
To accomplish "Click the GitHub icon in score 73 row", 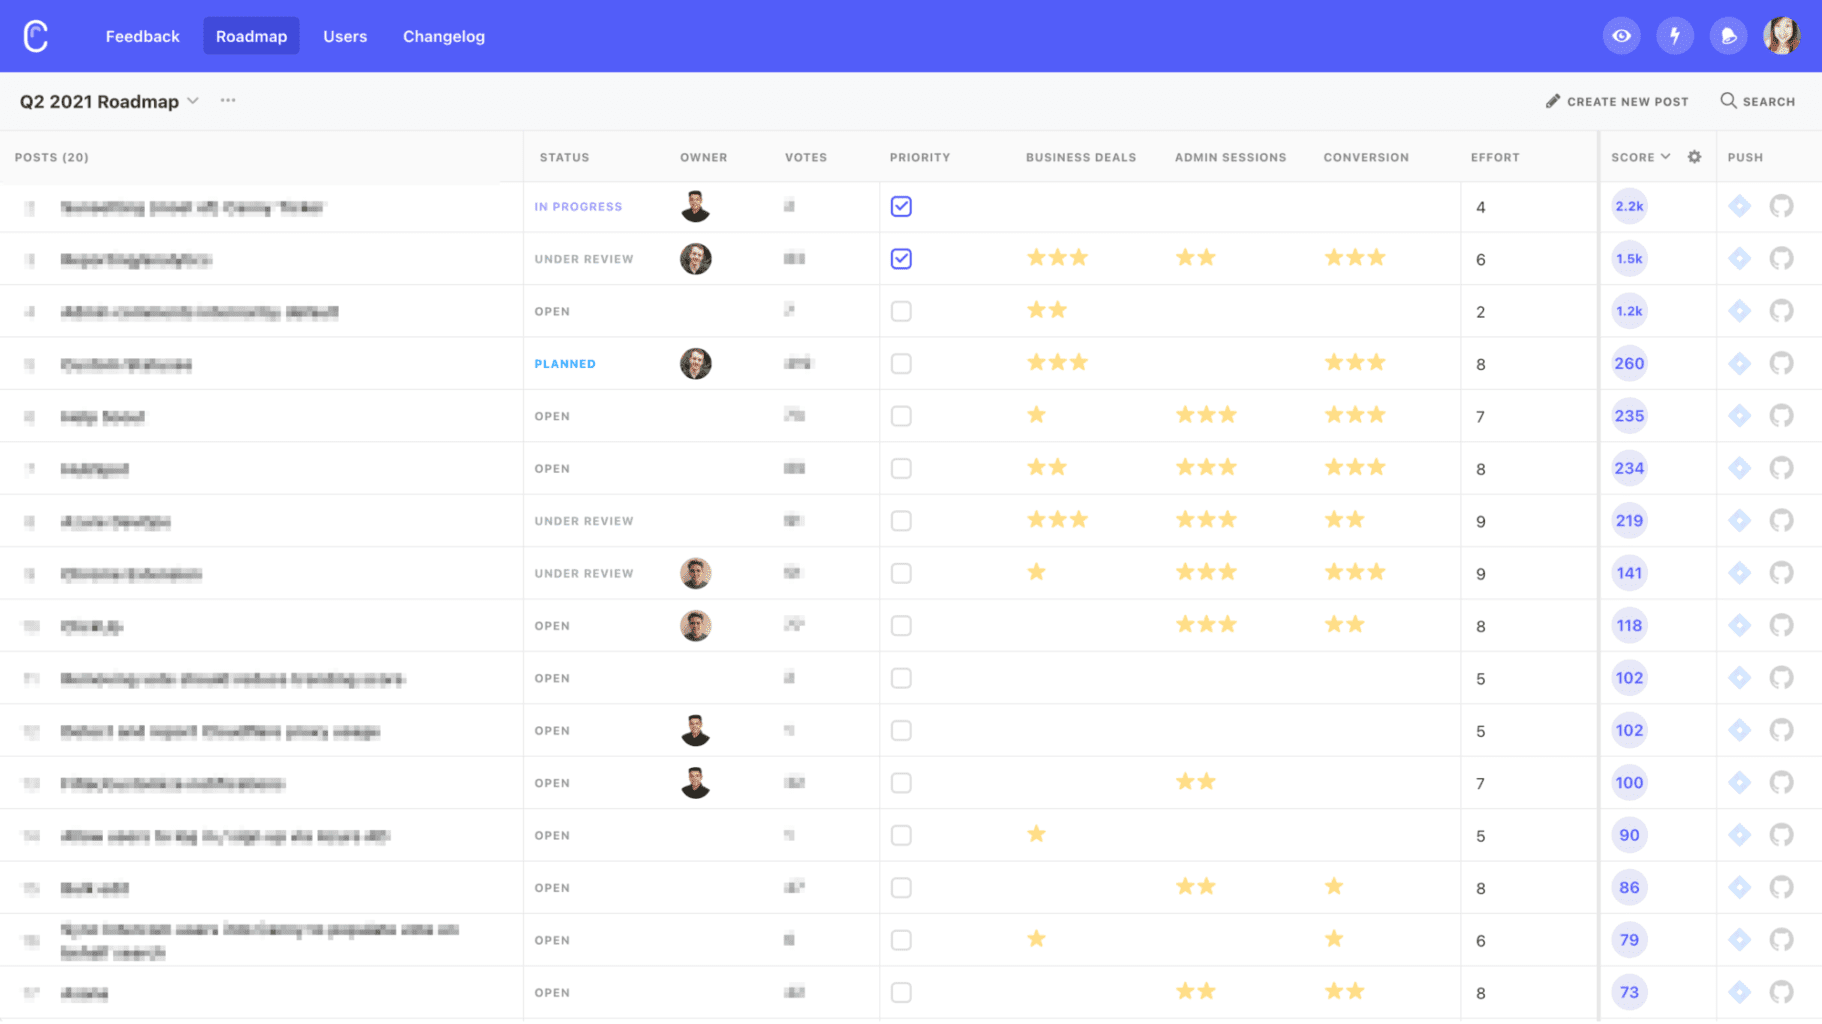I will point(1781,992).
